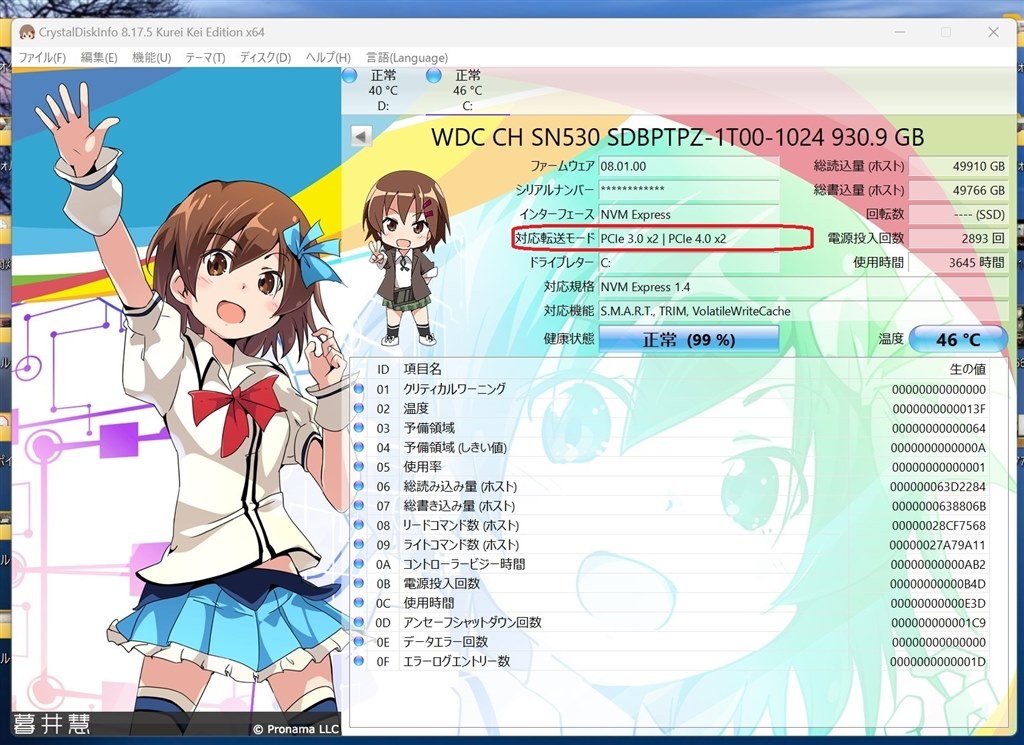Click the 46 °C temperature button

tap(958, 340)
